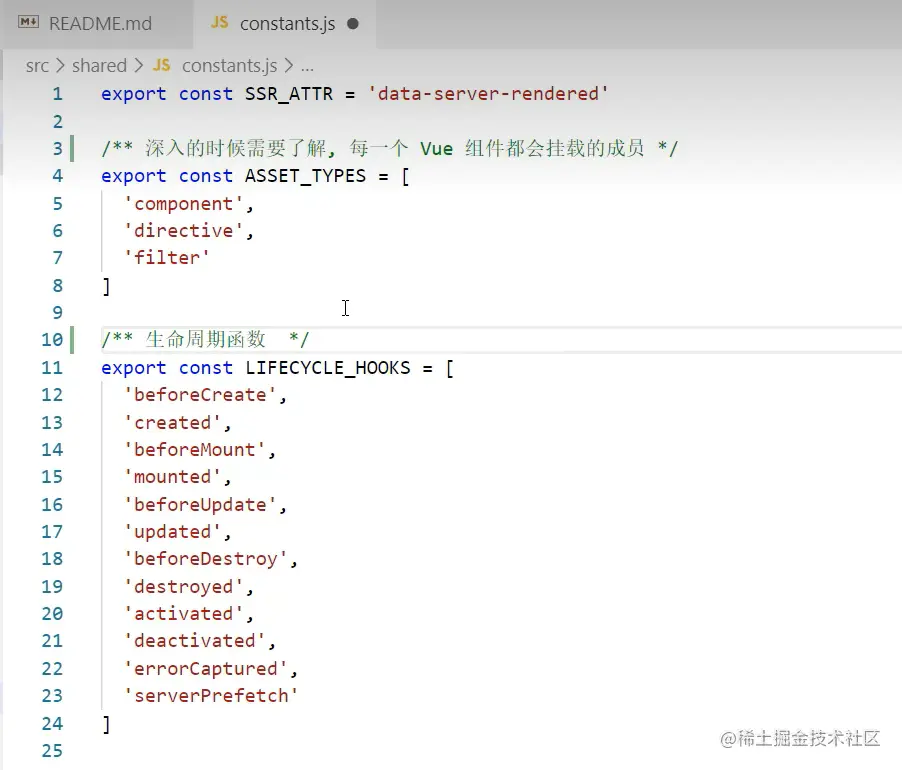Screen dimensions: 902x770
Task: Click the ASSET_TYPES constant name
Action: point(305,175)
